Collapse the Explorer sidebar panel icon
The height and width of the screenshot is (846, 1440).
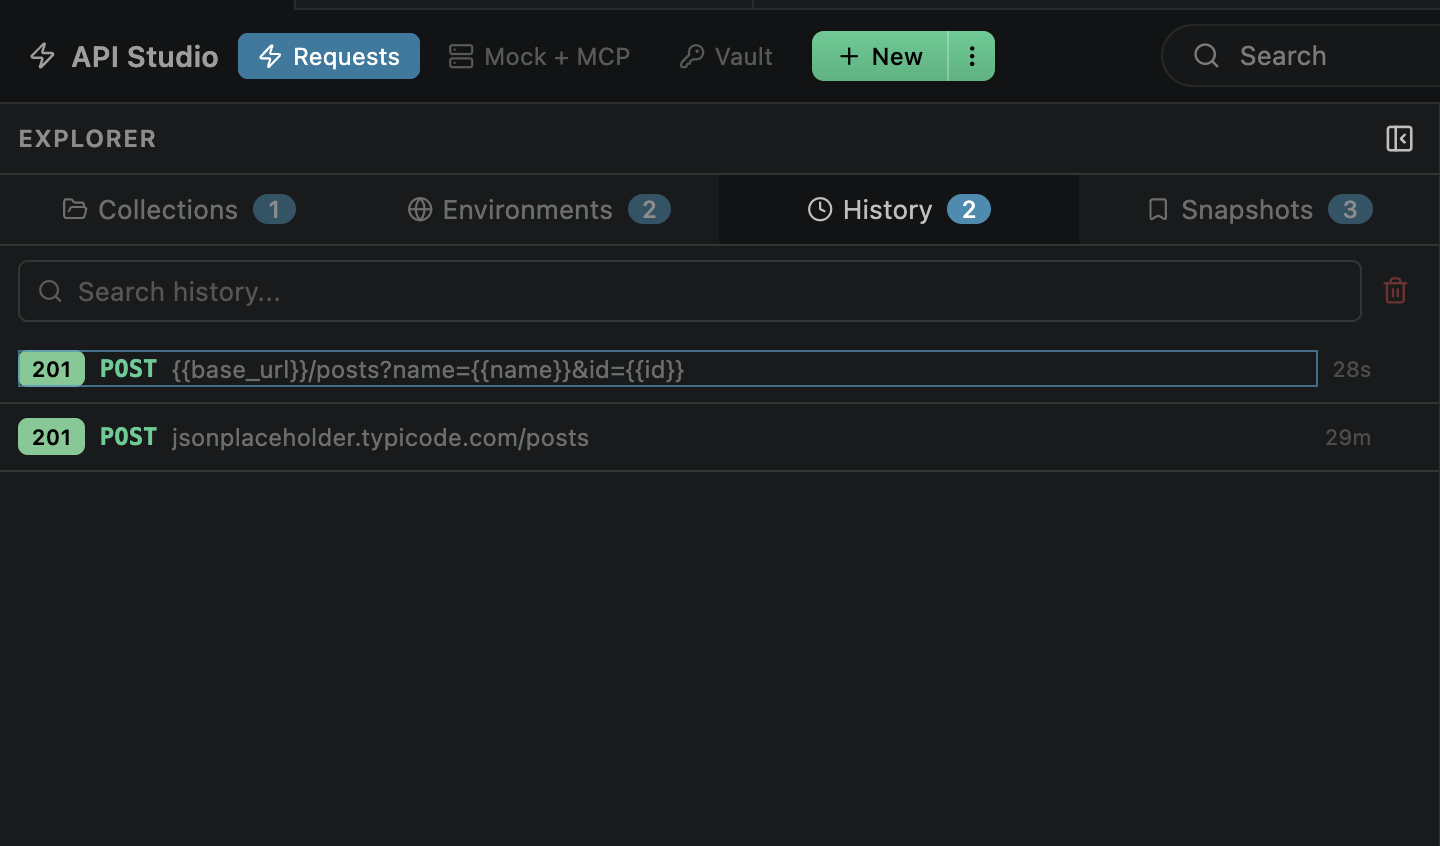[1399, 138]
